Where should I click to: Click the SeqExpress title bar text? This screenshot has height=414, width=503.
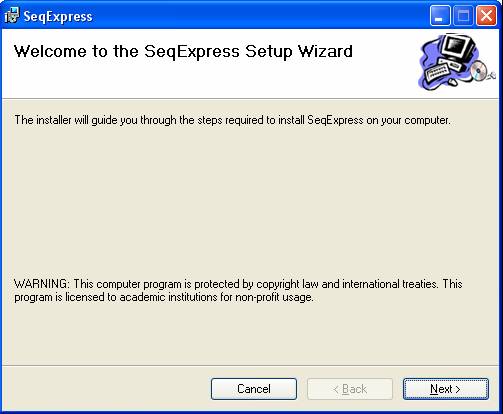(x=58, y=16)
